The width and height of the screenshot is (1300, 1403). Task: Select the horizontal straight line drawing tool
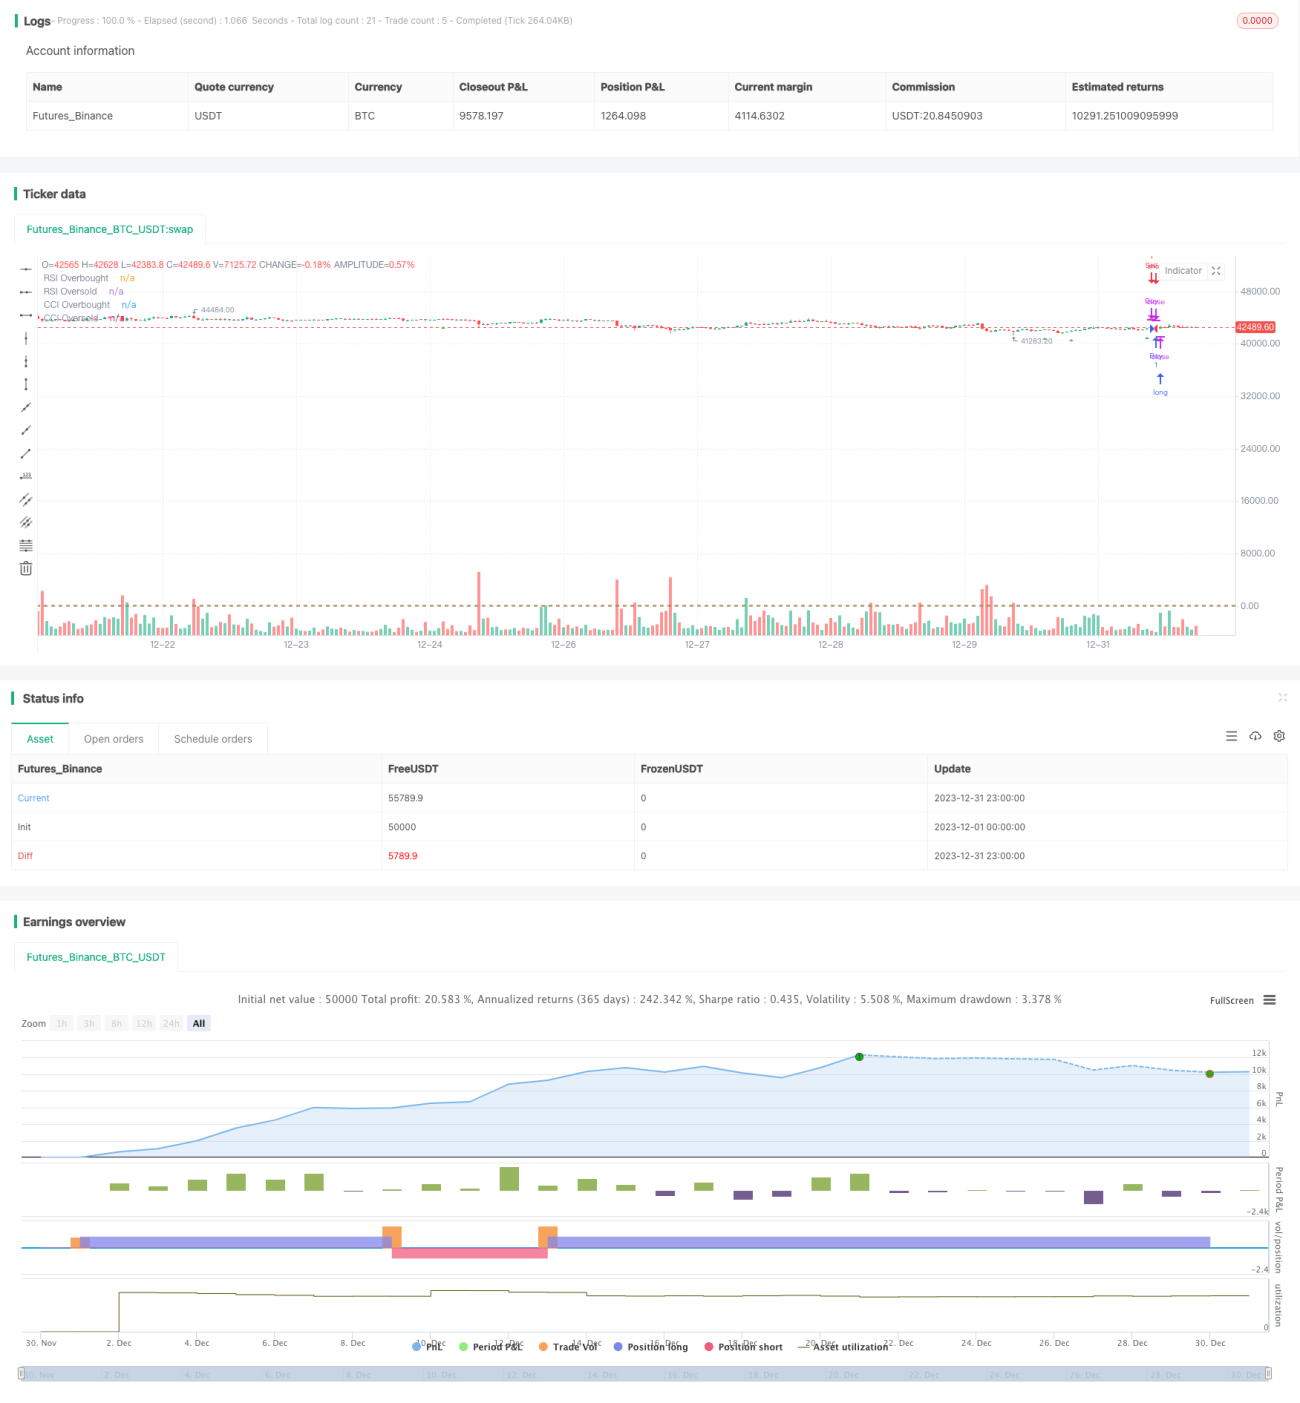click(x=26, y=270)
